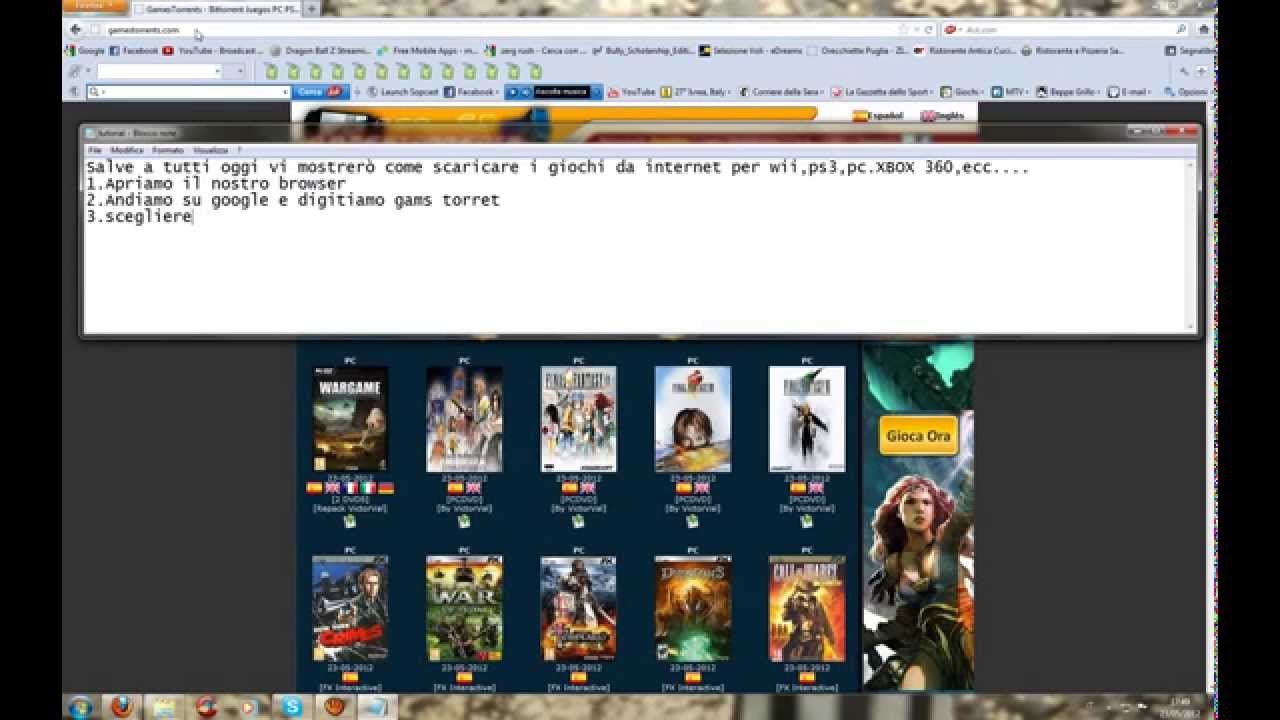Screen dimensions: 1280x720
Task: Open the War game cover with tanks
Action: click(x=464, y=609)
